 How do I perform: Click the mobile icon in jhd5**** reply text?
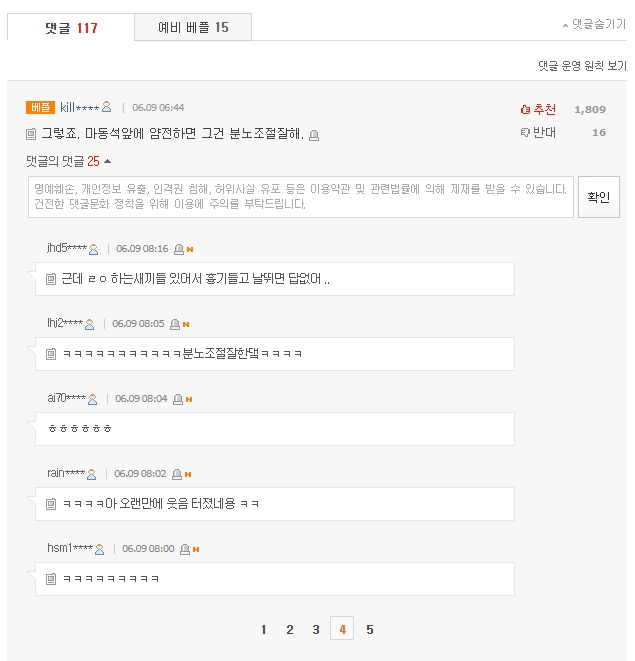[x=51, y=279]
